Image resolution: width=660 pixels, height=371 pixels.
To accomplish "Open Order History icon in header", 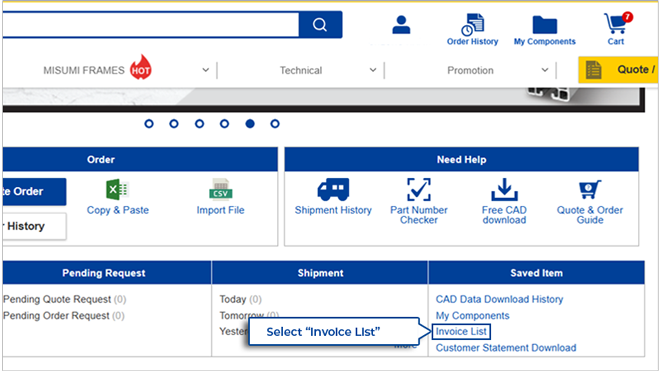I will tap(472, 24).
